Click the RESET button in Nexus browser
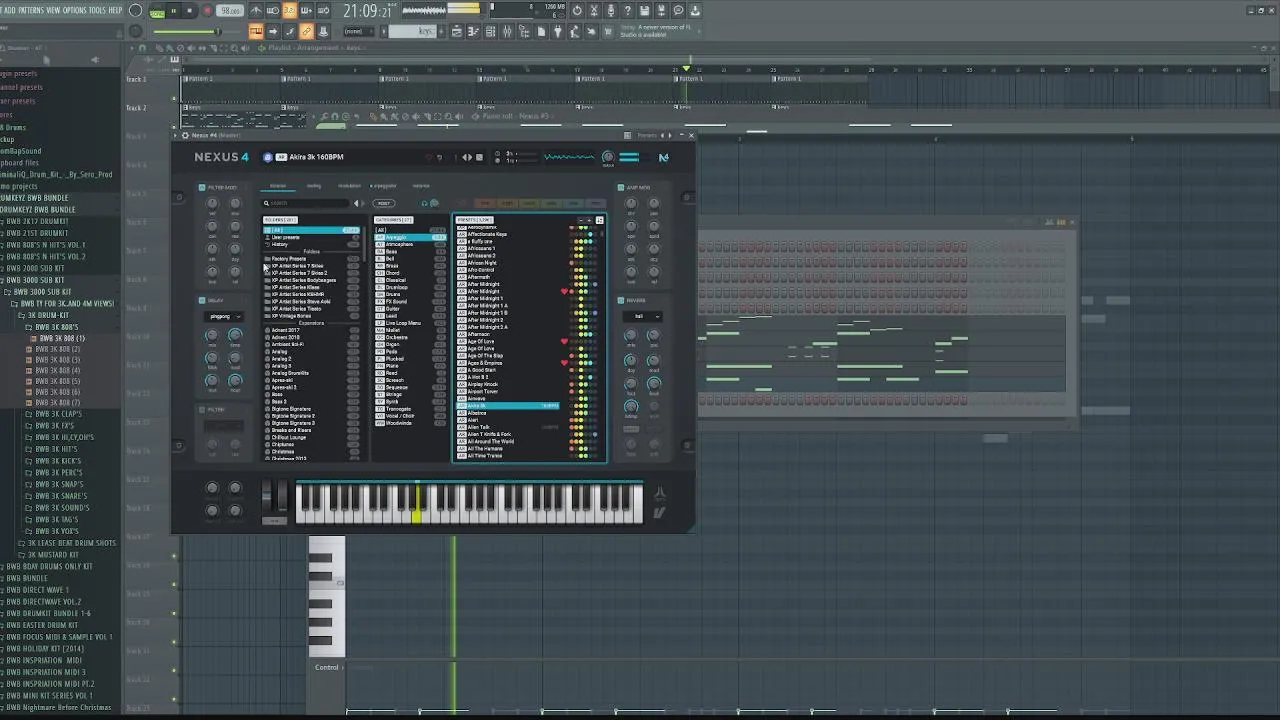The height and width of the screenshot is (720, 1280). pyautogui.click(x=384, y=203)
